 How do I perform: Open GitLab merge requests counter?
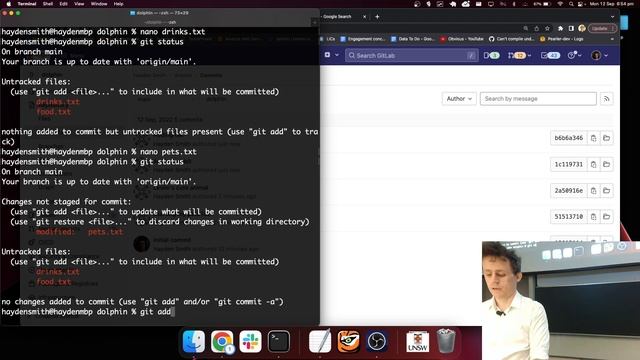click(x=519, y=55)
